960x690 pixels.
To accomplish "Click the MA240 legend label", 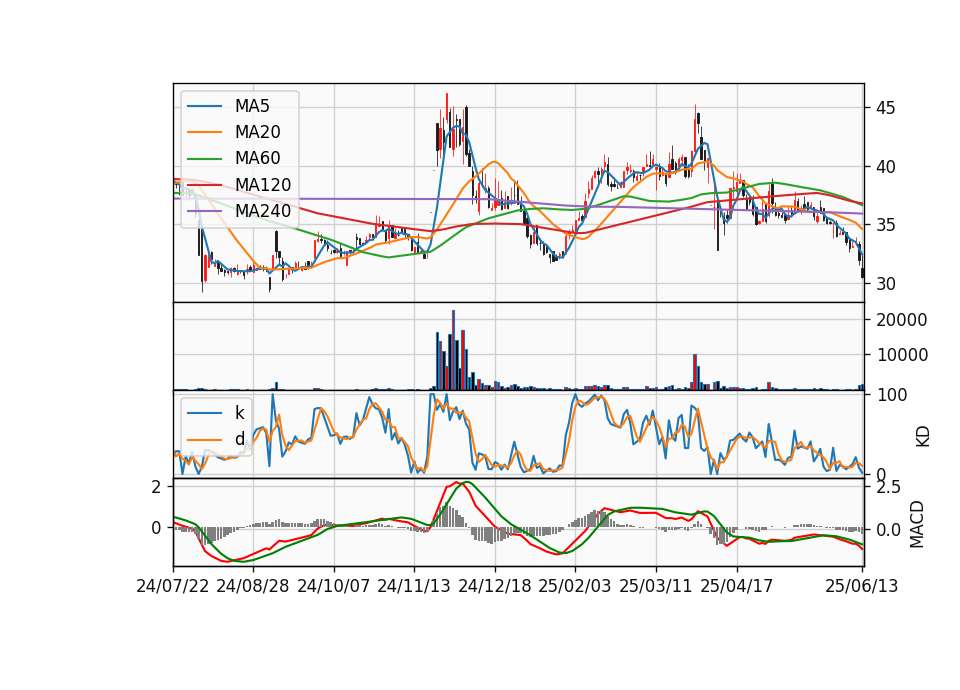I will 263,211.
